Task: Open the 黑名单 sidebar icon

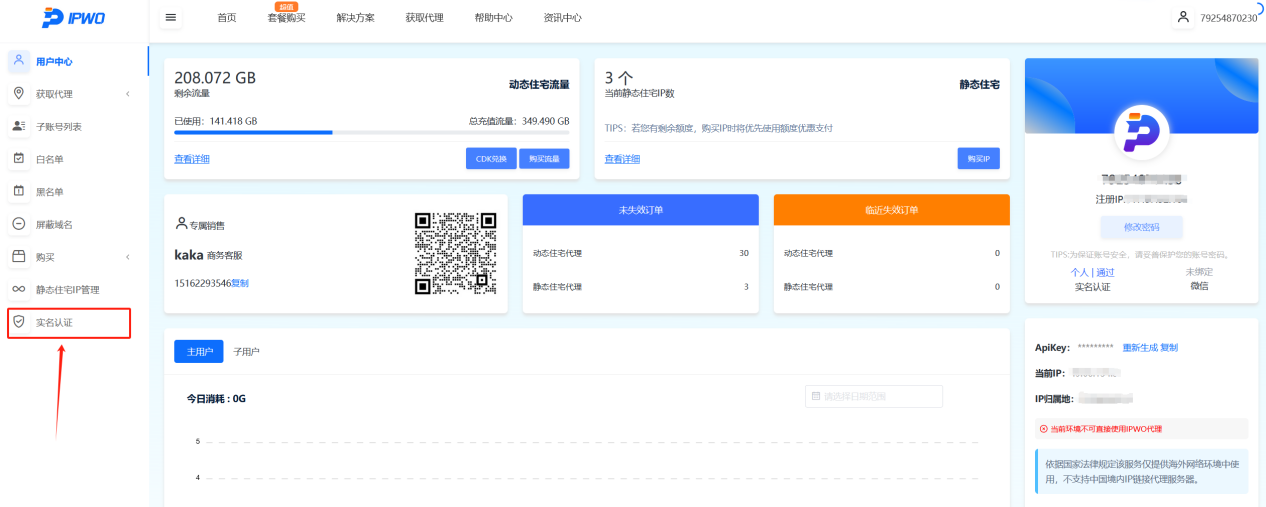Action: pyautogui.click(x=18, y=191)
